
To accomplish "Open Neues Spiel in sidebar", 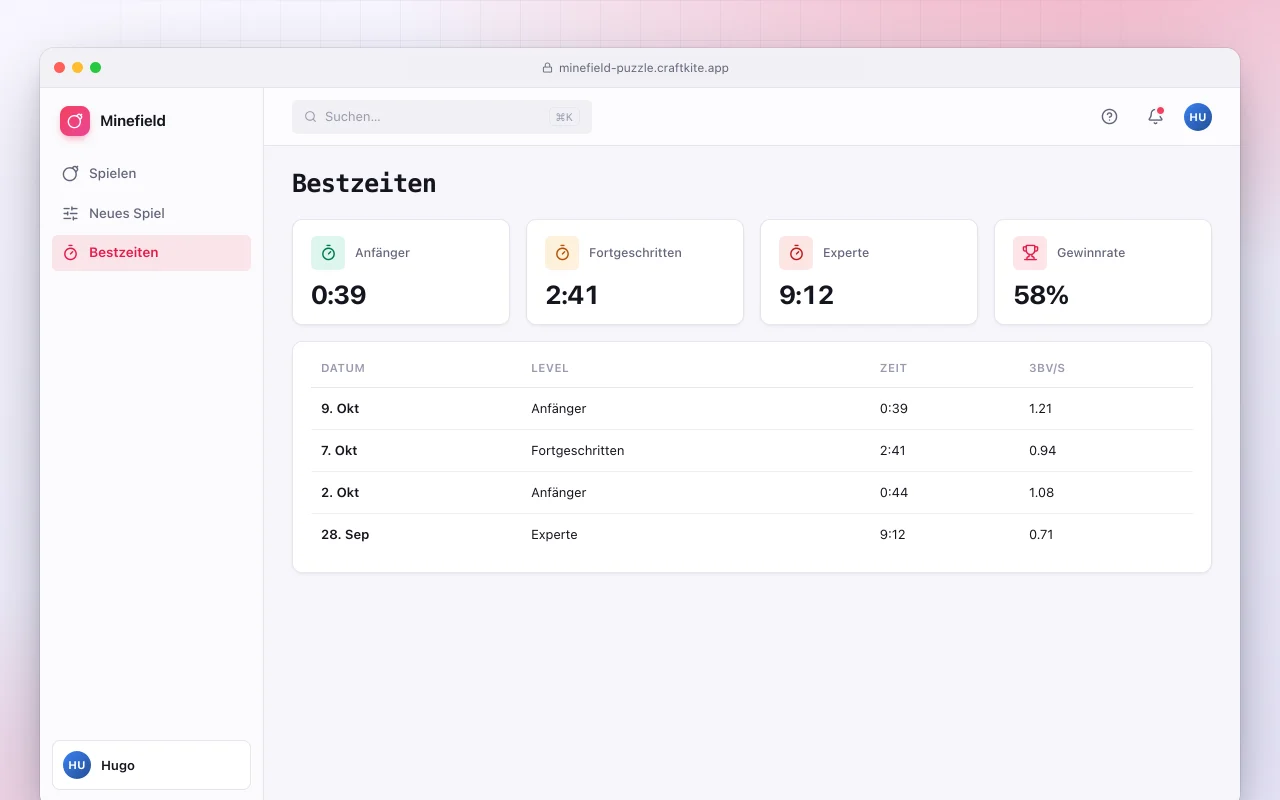I will coord(151,213).
